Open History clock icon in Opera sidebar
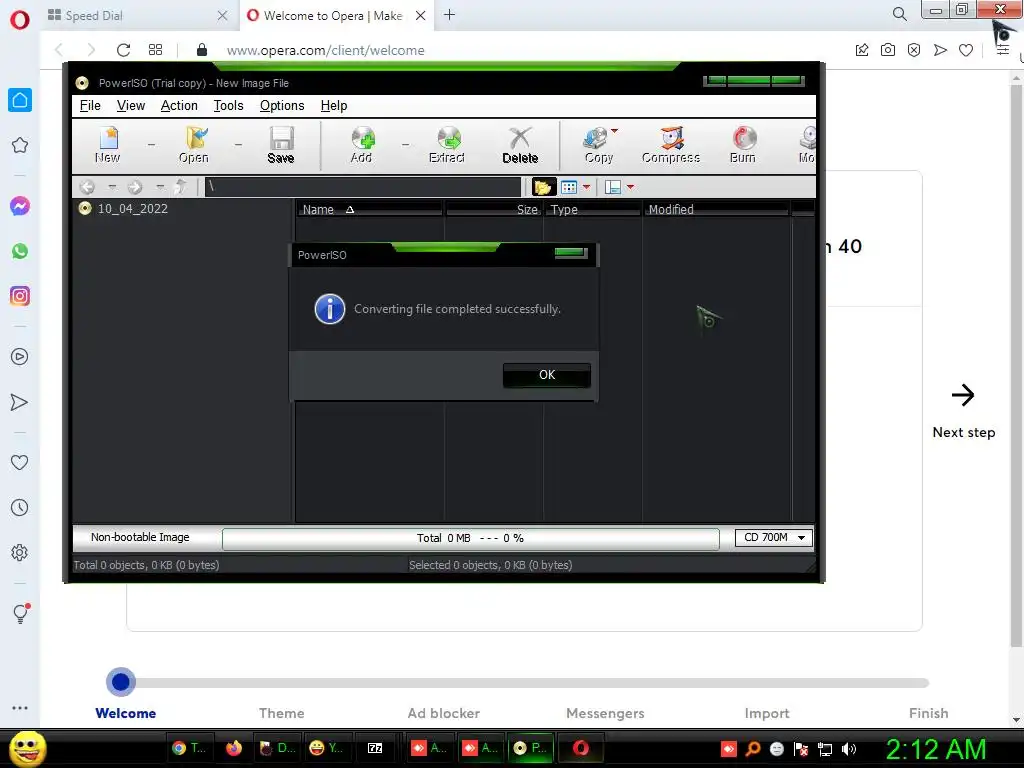Viewport: 1024px width, 768px height. coord(20,507)
